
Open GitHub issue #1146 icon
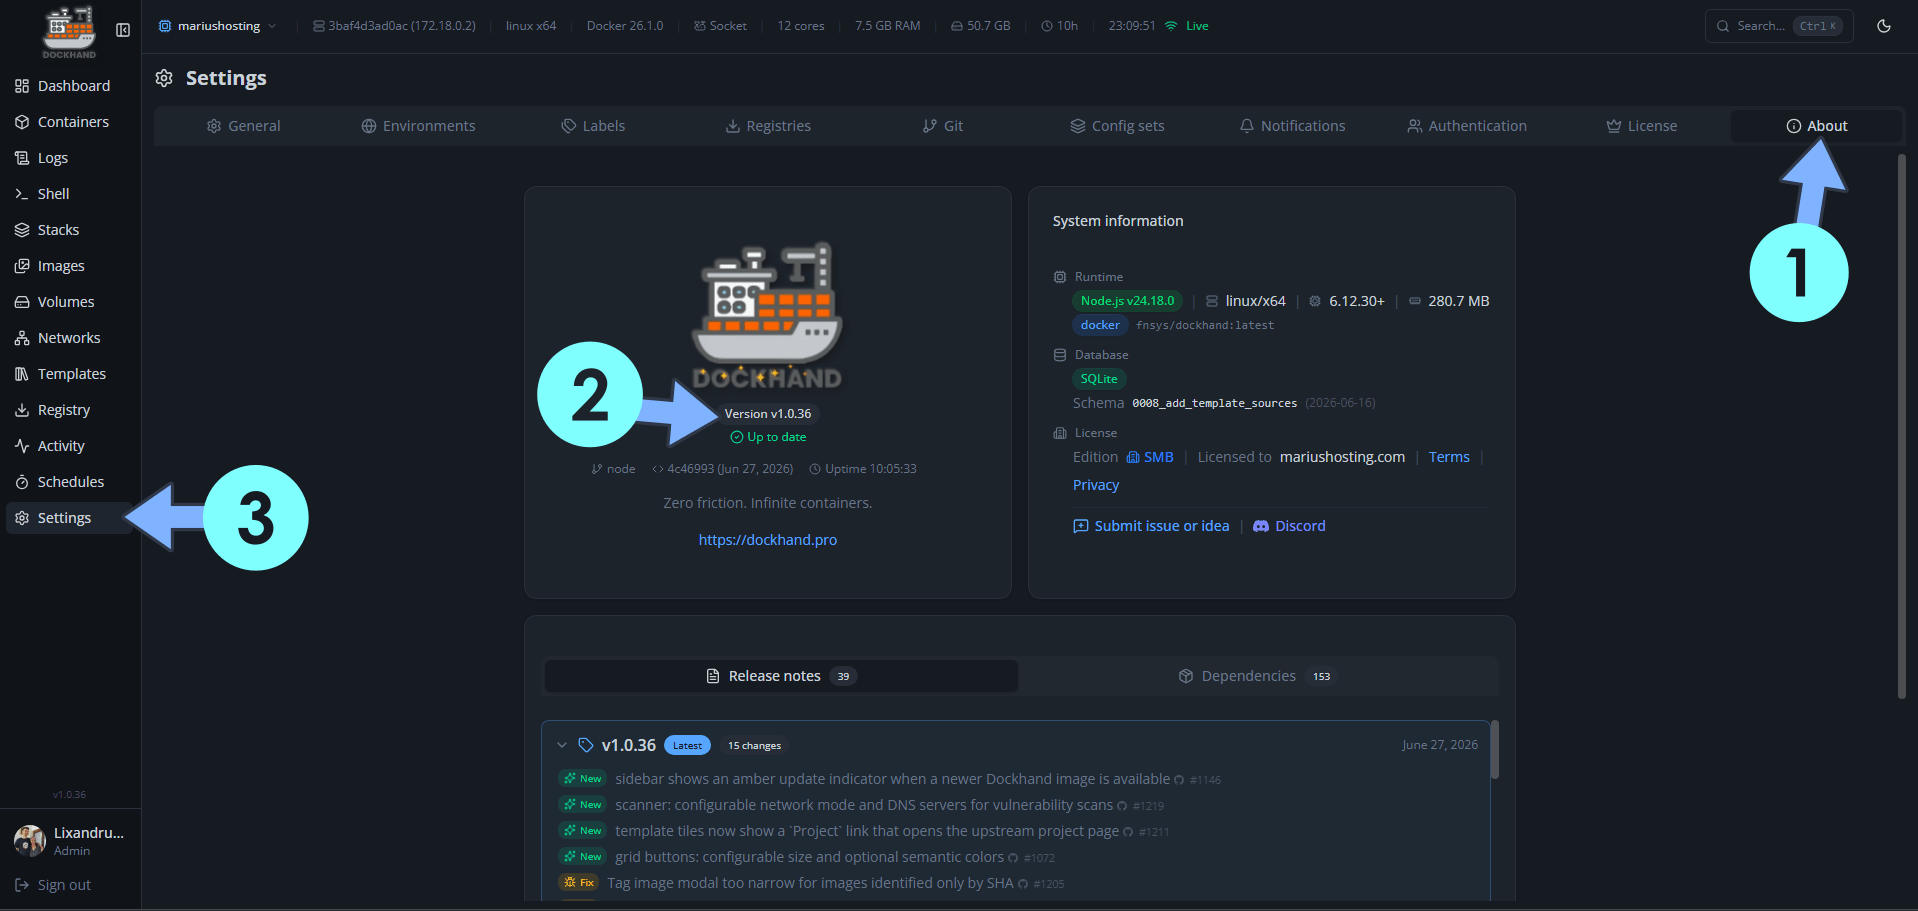click(1179, 780)
